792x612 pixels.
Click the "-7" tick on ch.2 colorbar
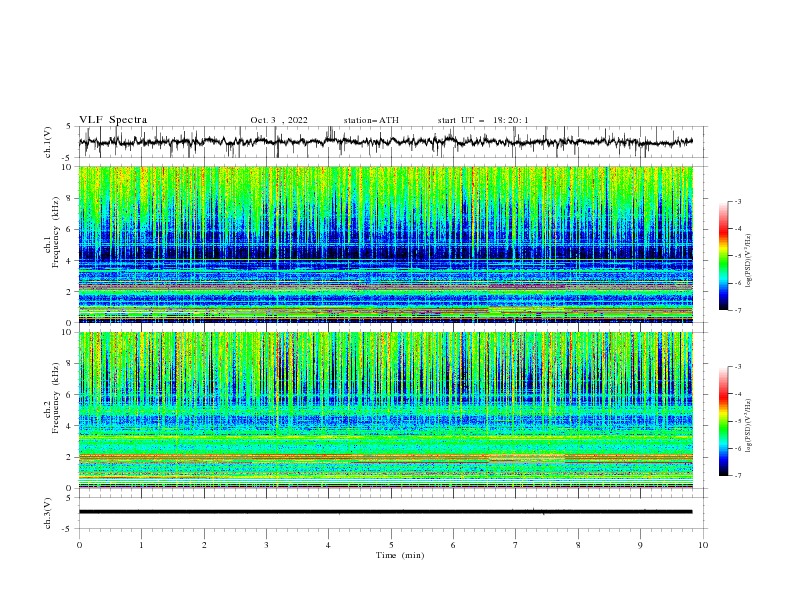pyautogui.click(x=738, y=476)
